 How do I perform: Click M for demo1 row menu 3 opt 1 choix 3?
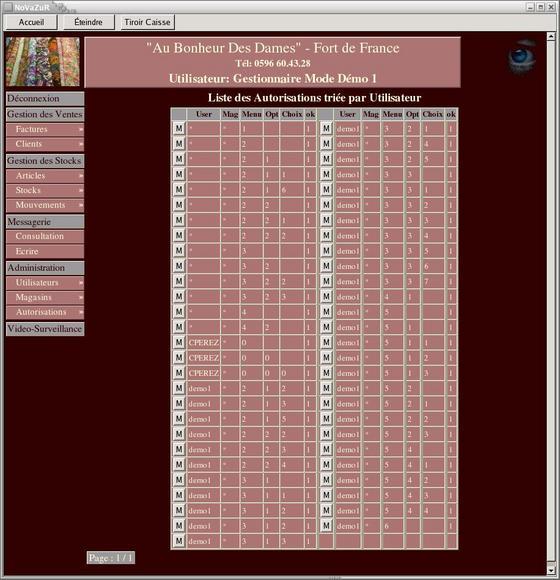179,541
